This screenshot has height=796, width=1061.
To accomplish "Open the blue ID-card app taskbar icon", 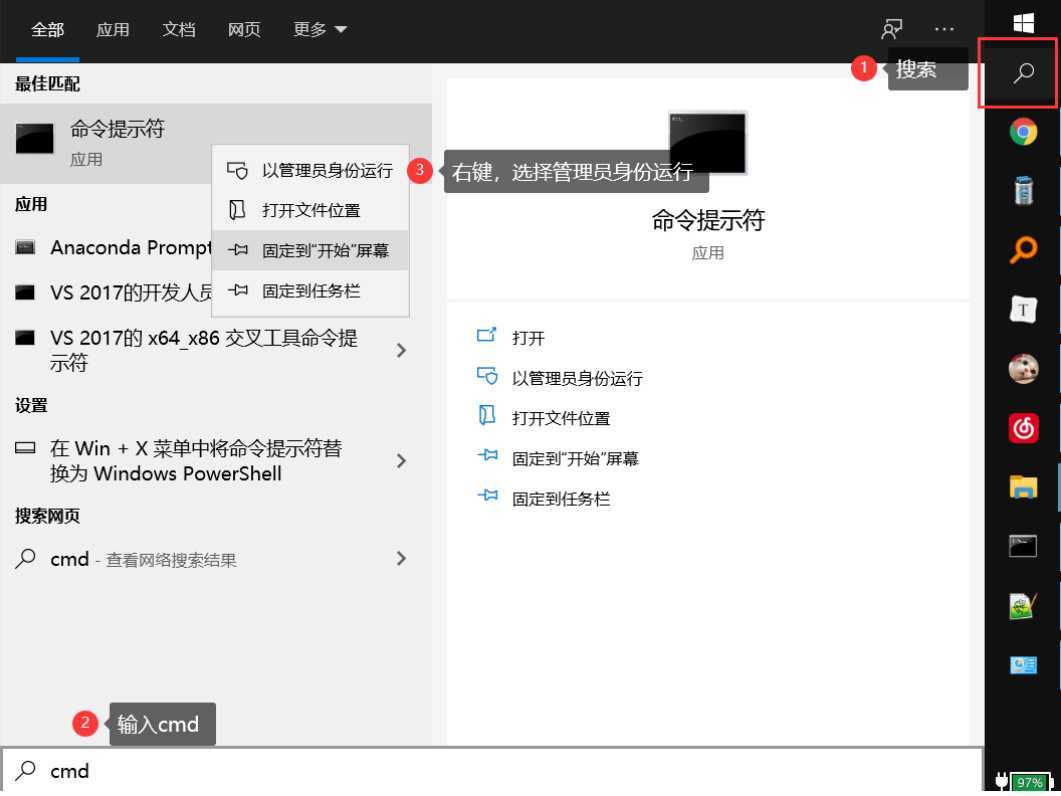I will pyautogui.click(x=1023, y=665).
